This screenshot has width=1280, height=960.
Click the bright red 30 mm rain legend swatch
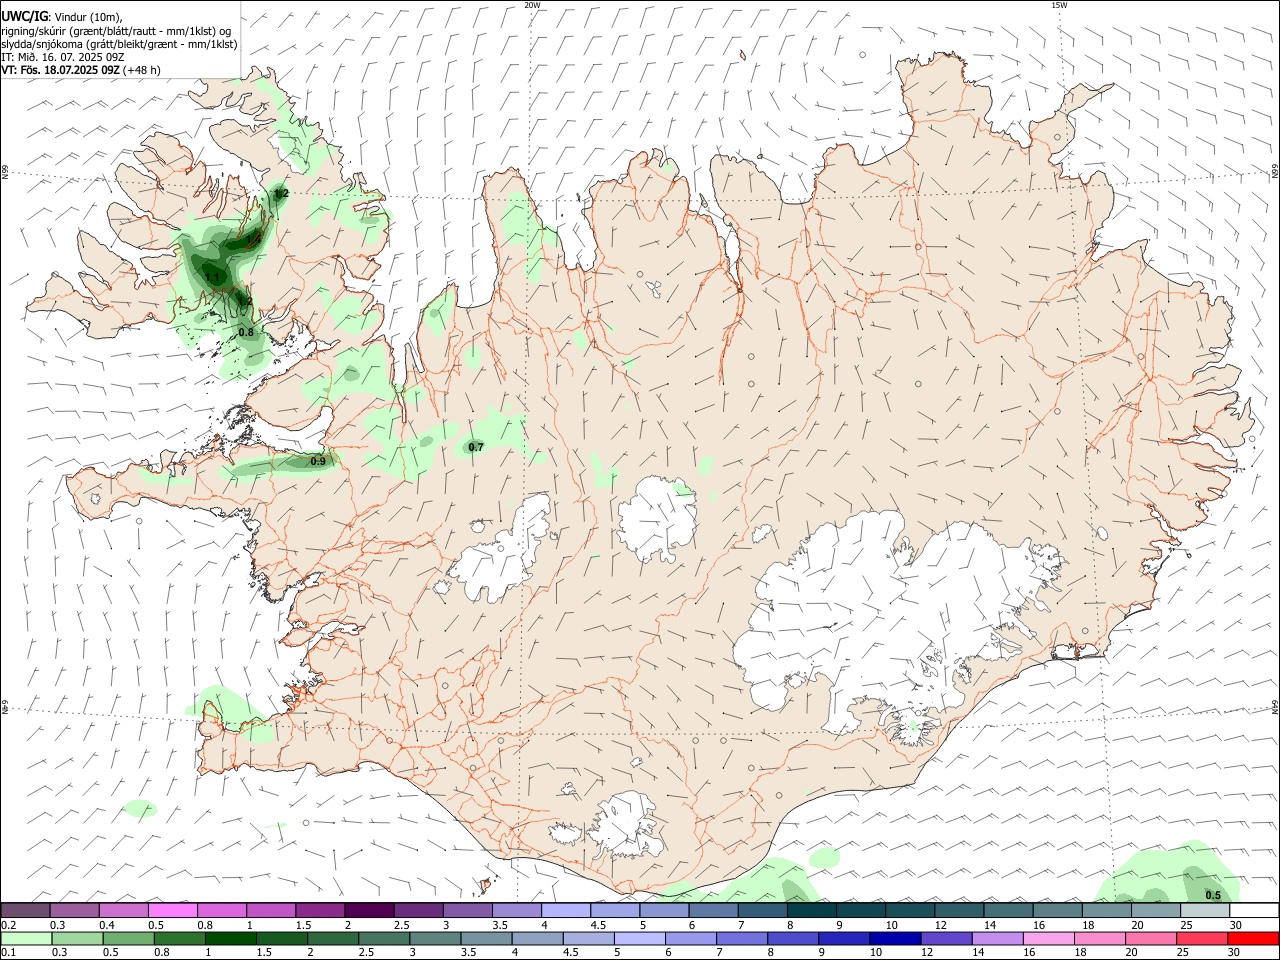tap(1253, 938)
